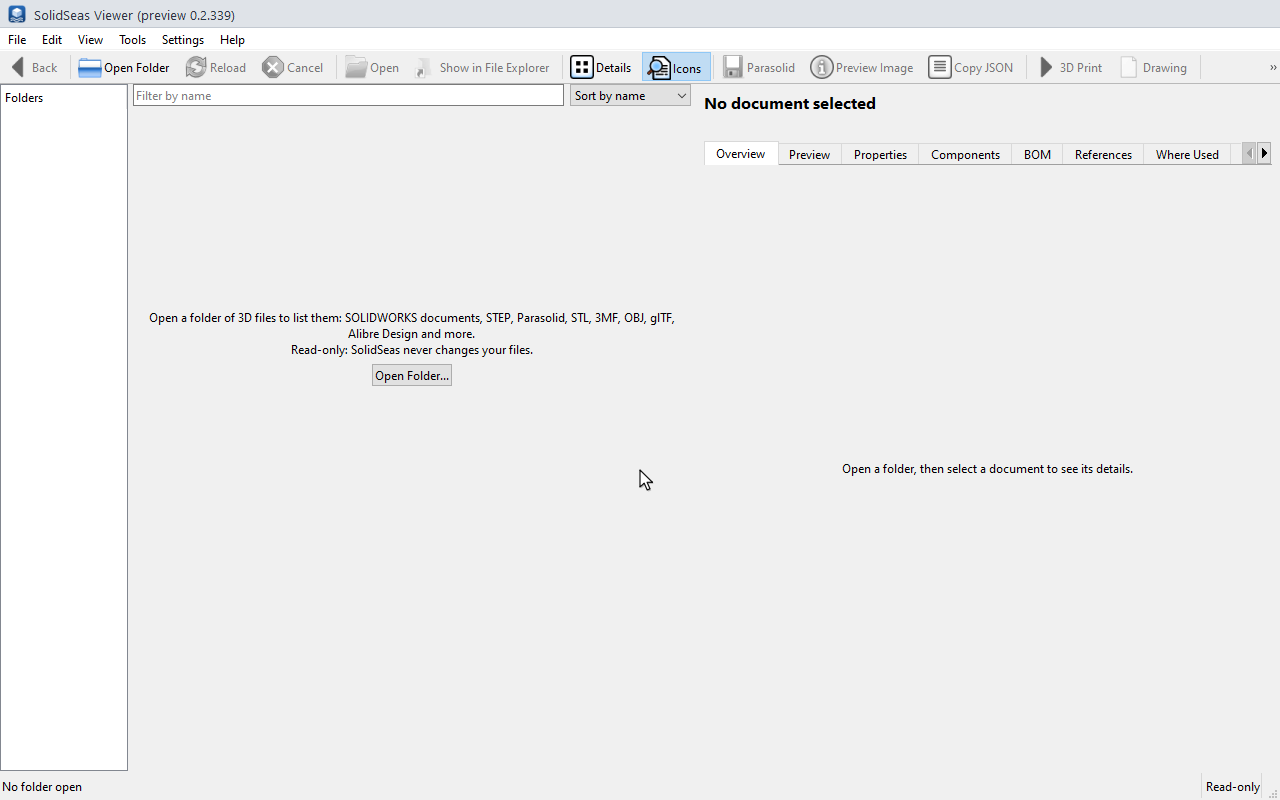Viewport: 1280px width, 800px height.
Task: Click the 'Read-only: SolidSeas never changes your files' text
Action: point(412,350)
